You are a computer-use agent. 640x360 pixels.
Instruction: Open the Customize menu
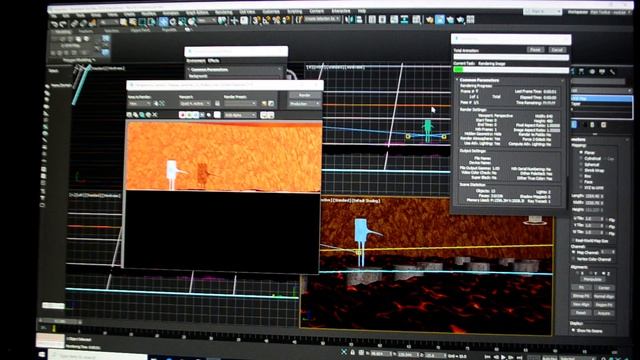point(271,11)
